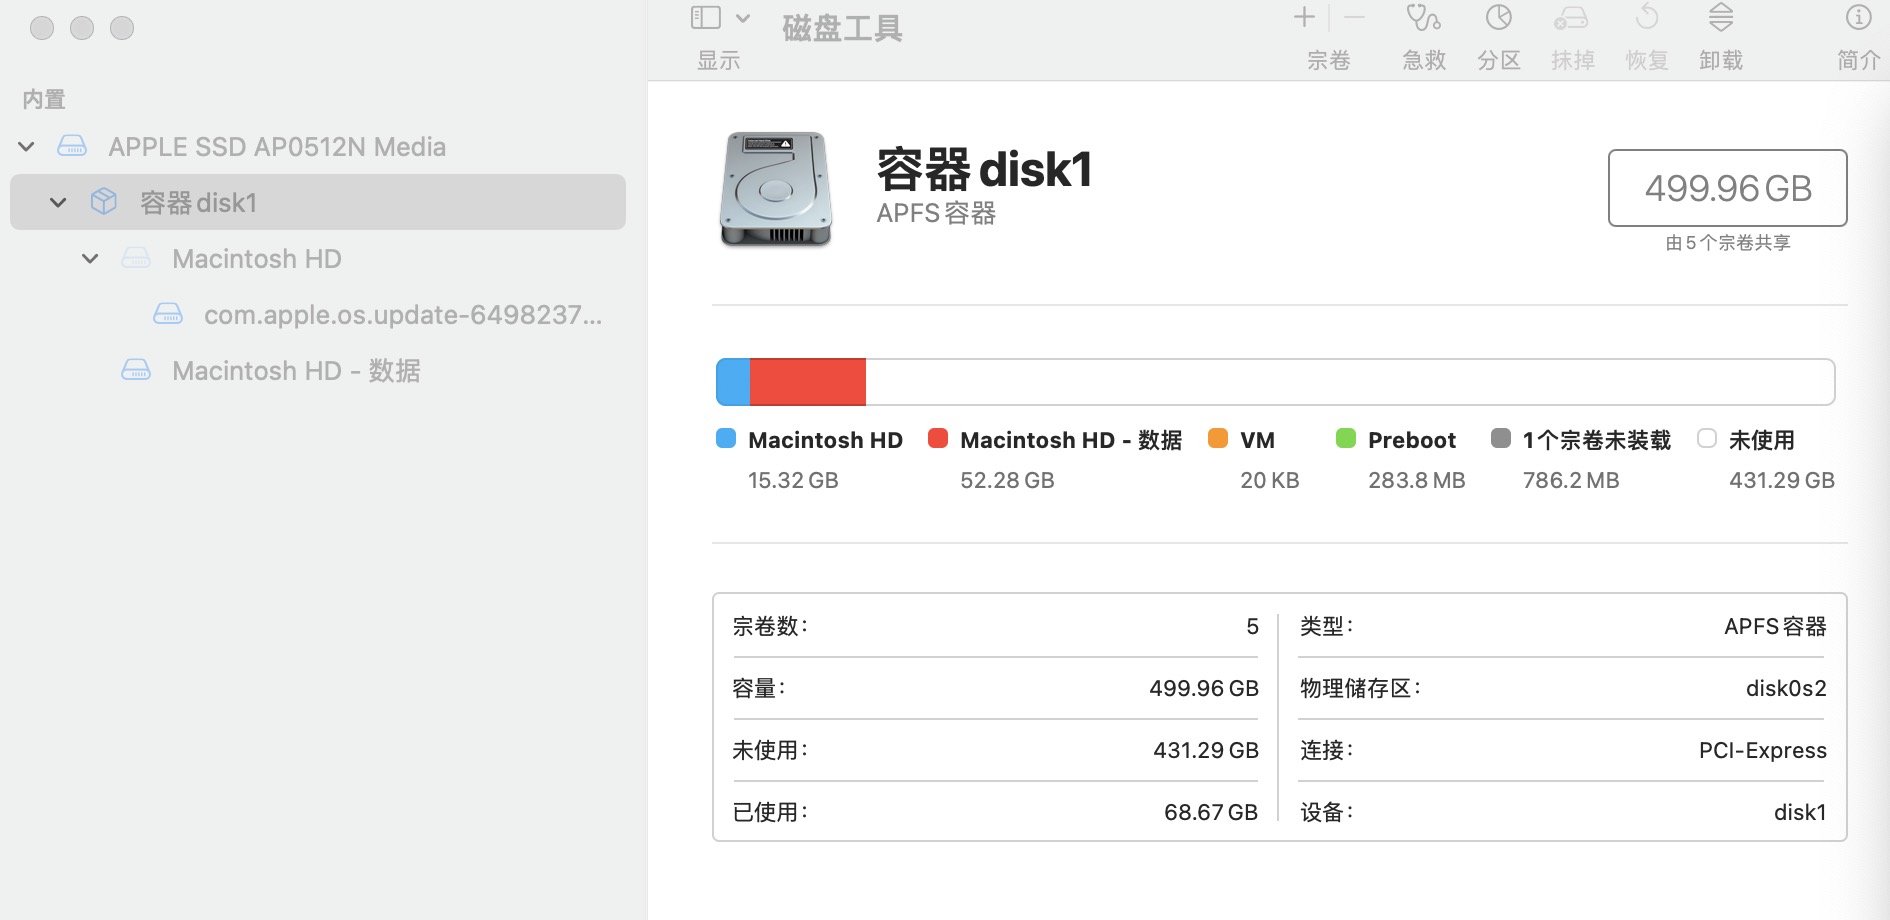The image size is (1890, 920).
Task: Click the remove volume minus icon
Action: pyautogui.click(x=1354, y=17)
